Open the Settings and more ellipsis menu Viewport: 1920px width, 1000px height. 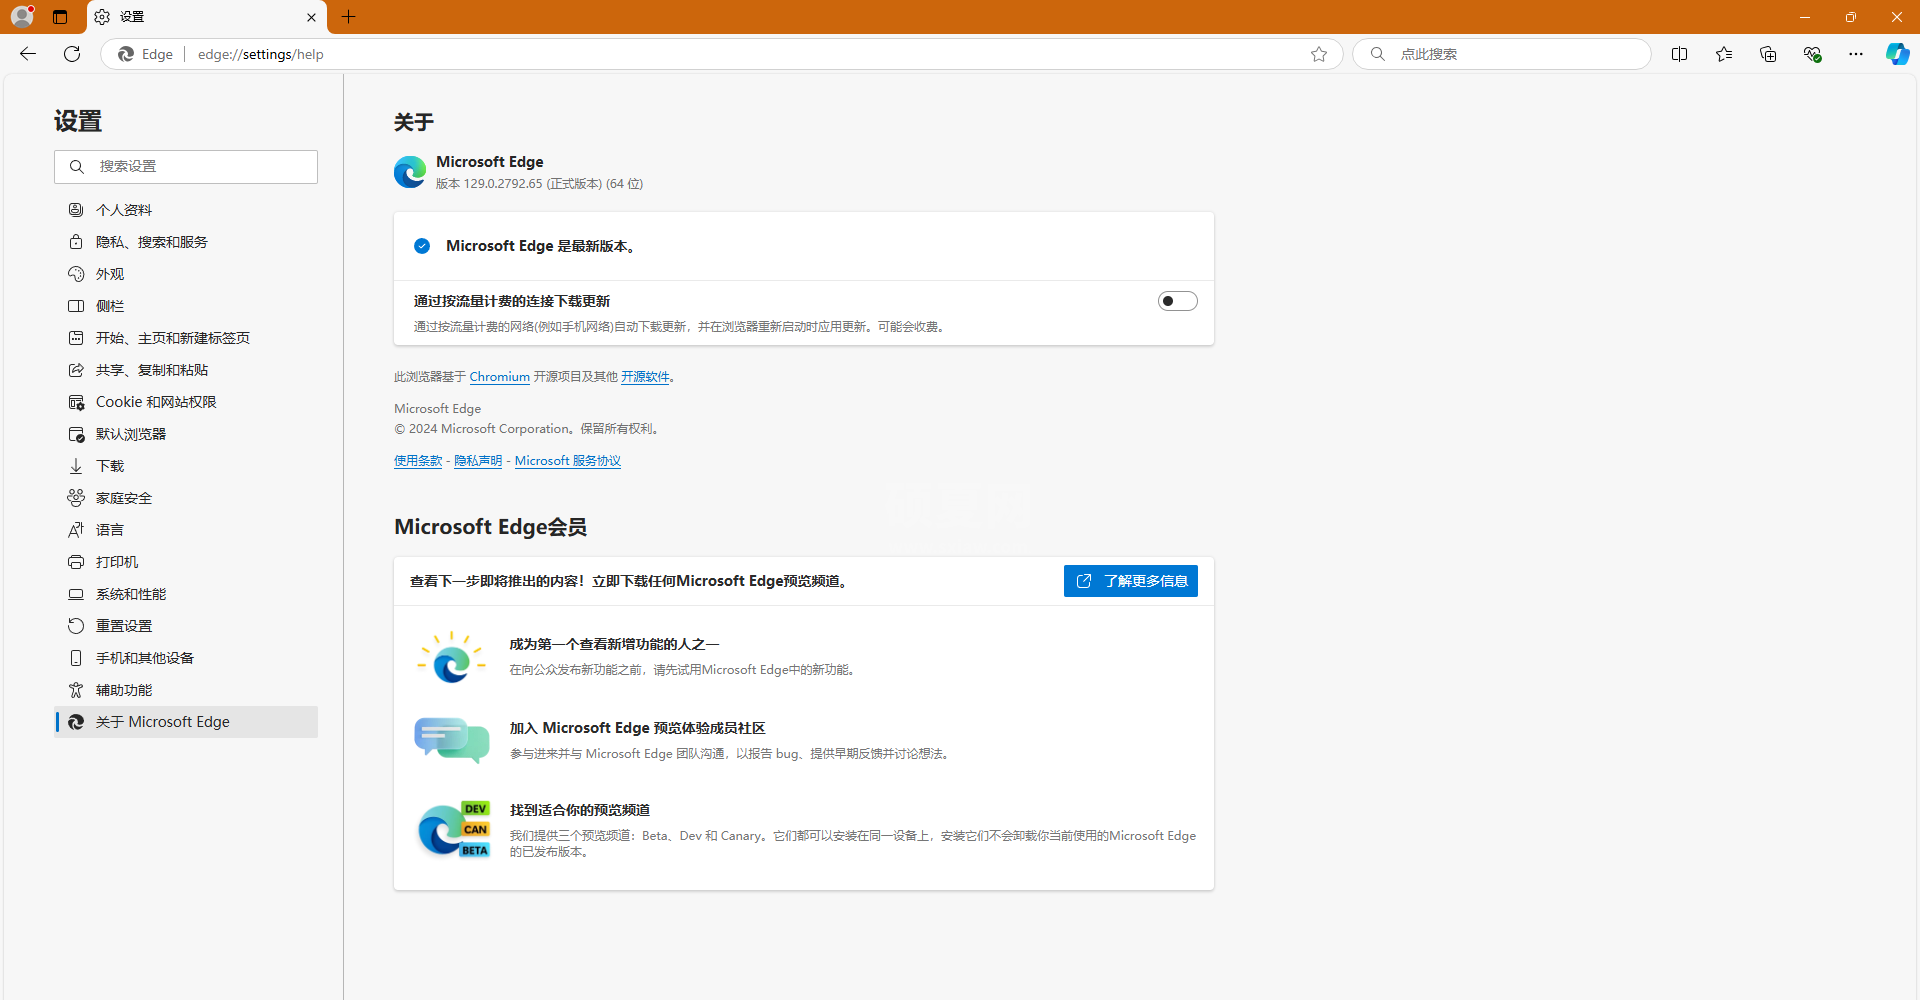[x=1856, y=54]
